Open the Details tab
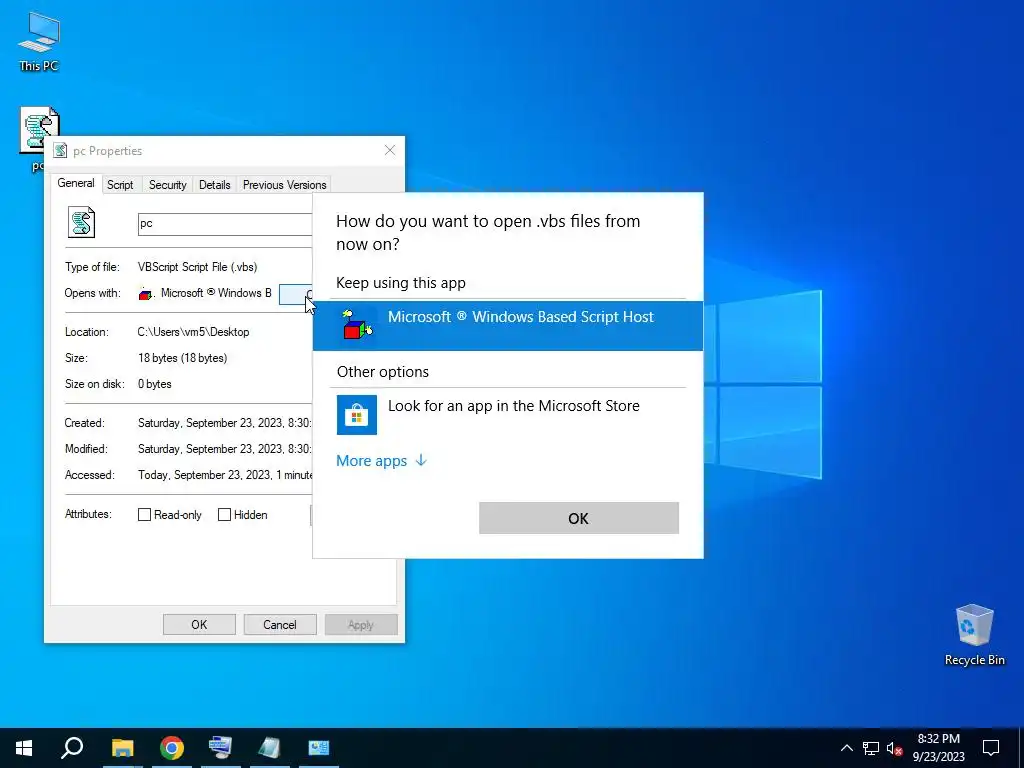The image size is (1024, 768). pyautogui.click(x=215, y=185)
